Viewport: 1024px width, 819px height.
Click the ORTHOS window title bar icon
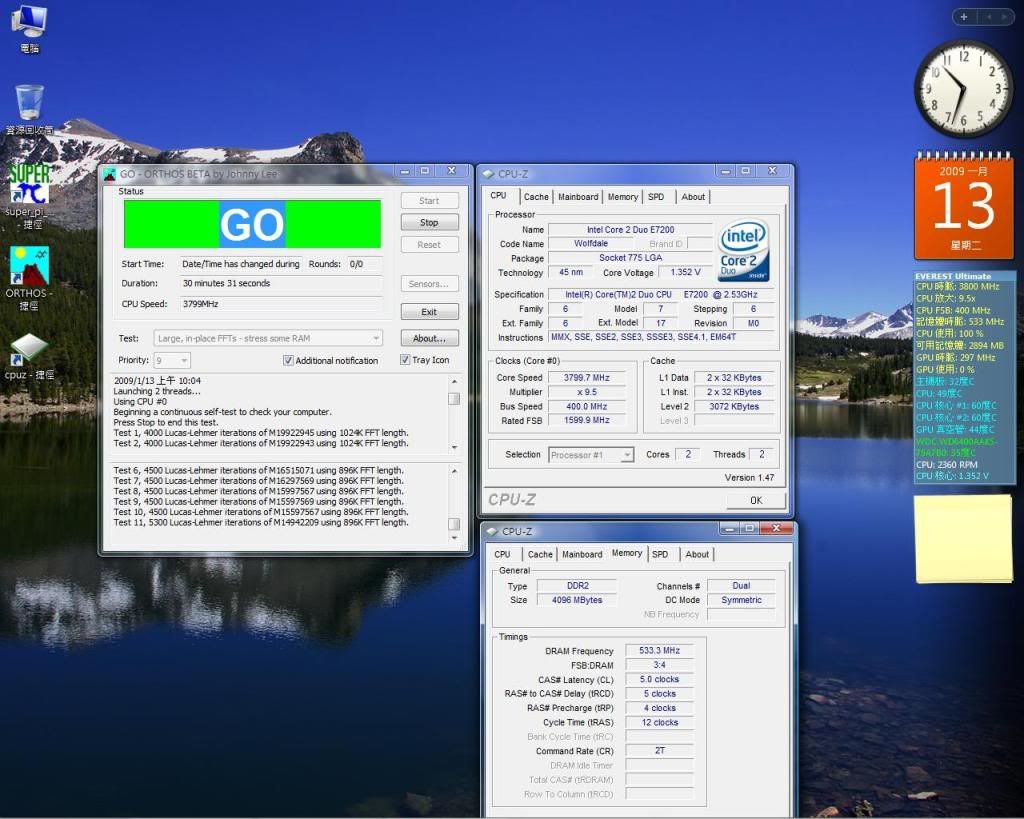[x=110, y=174]
